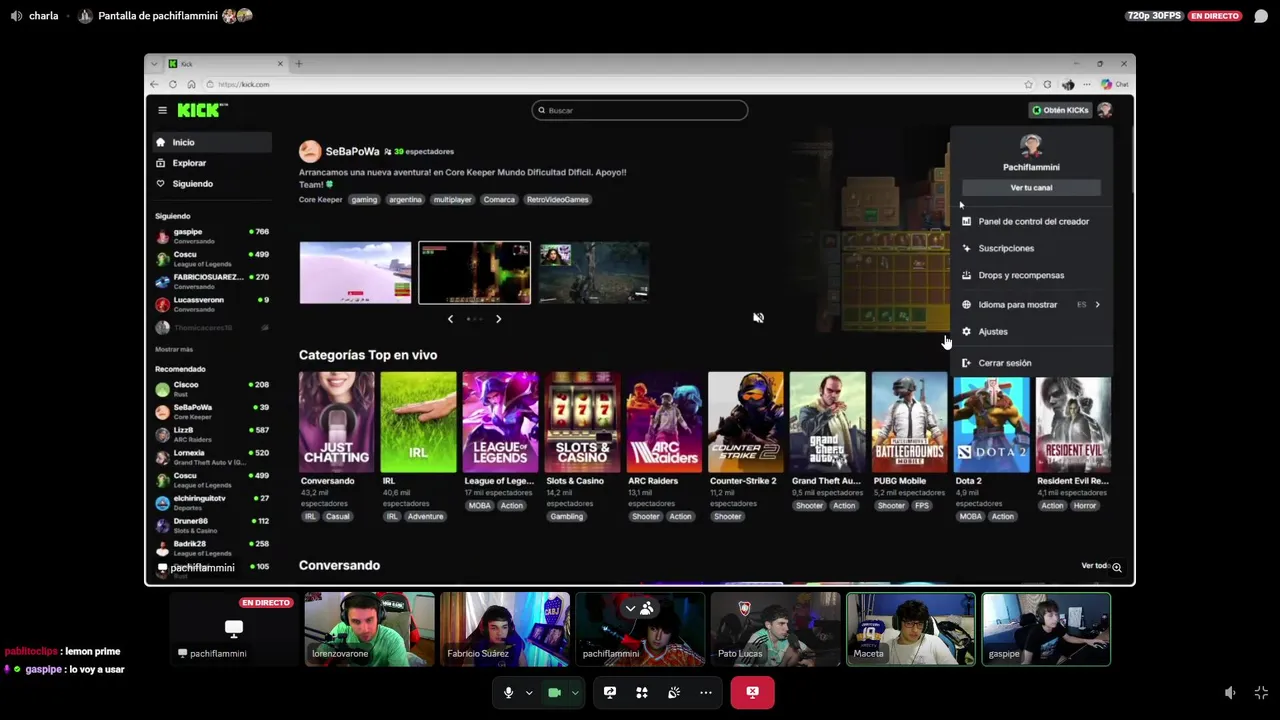
Task: Open Suscripciones menu entry
Action: [x=1032, y=248]
